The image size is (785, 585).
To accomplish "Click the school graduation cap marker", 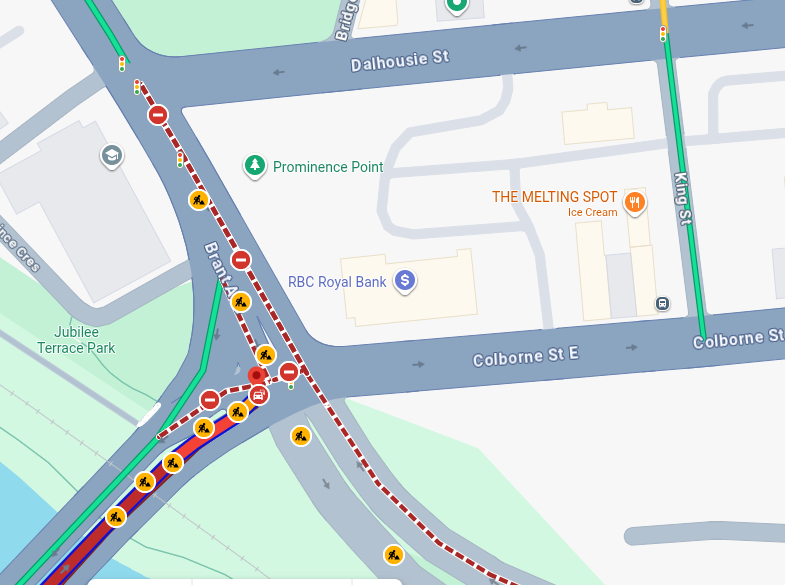I will point(112,156).
